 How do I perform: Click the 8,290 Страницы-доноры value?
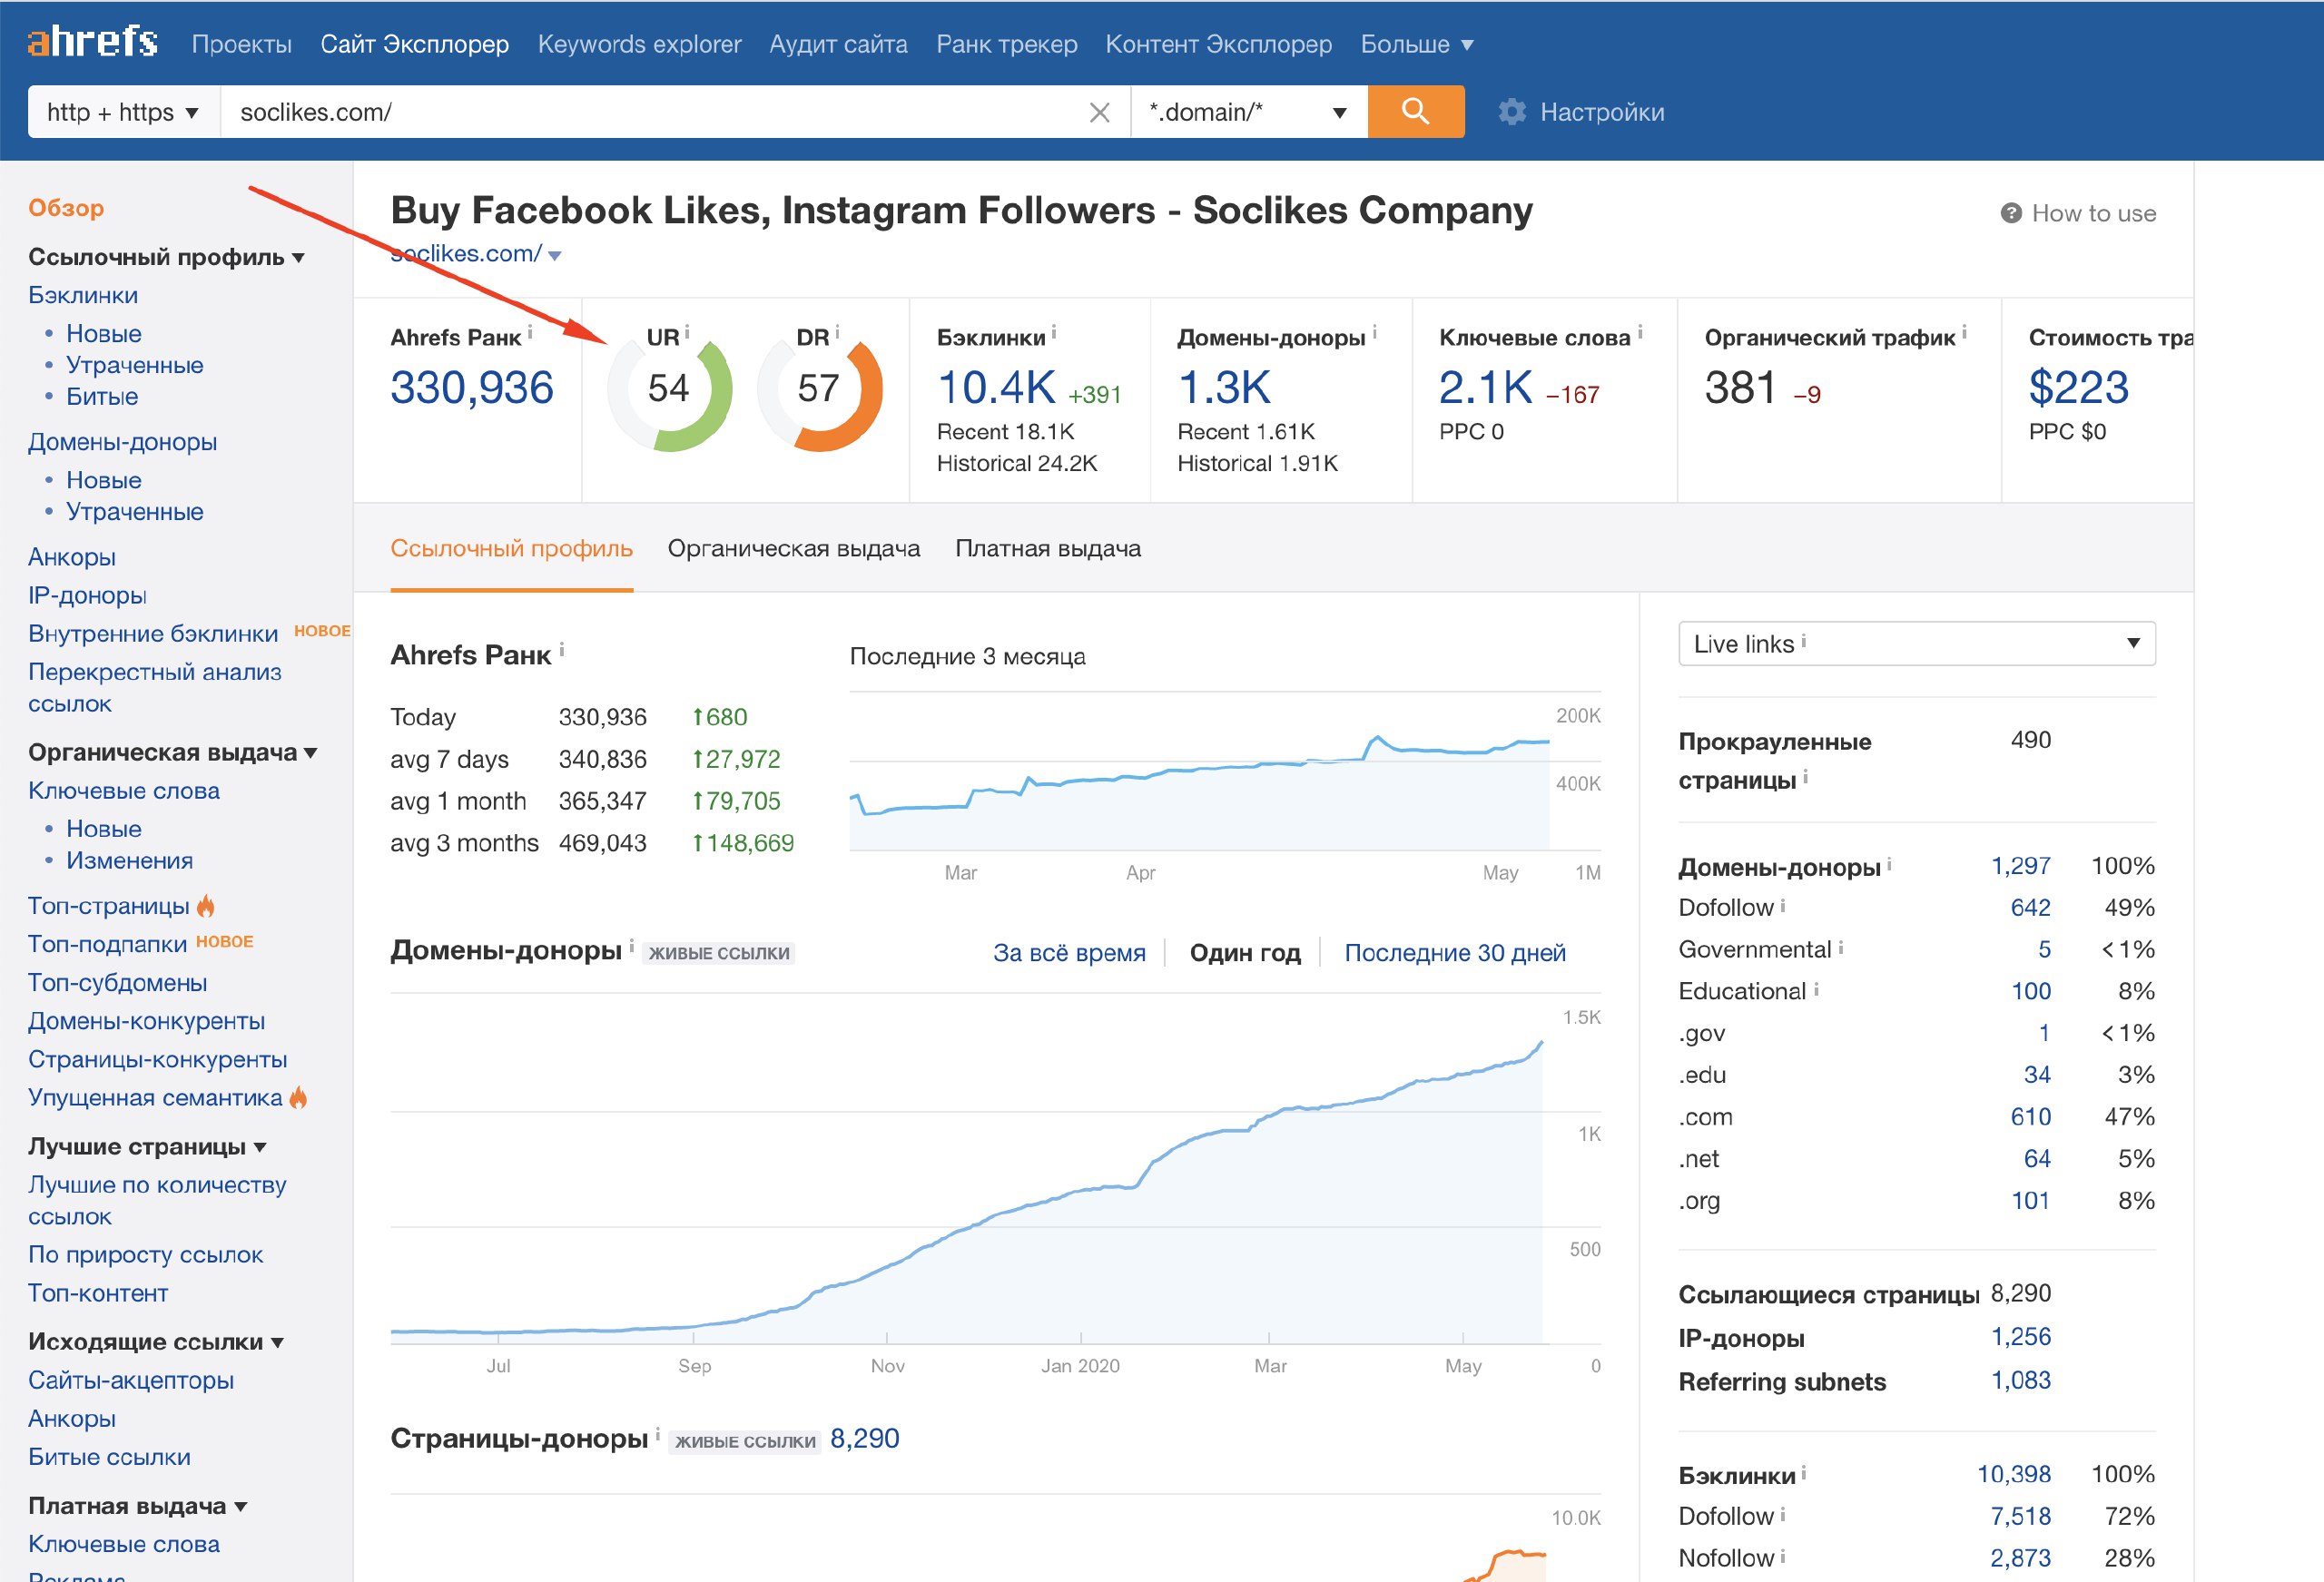pyautogui.click(x=865, y=1438)
